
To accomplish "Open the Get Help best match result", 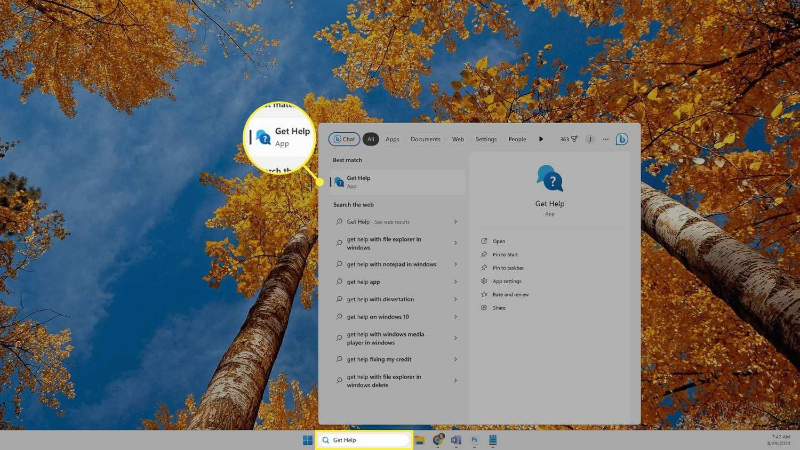I will [397, 182].
